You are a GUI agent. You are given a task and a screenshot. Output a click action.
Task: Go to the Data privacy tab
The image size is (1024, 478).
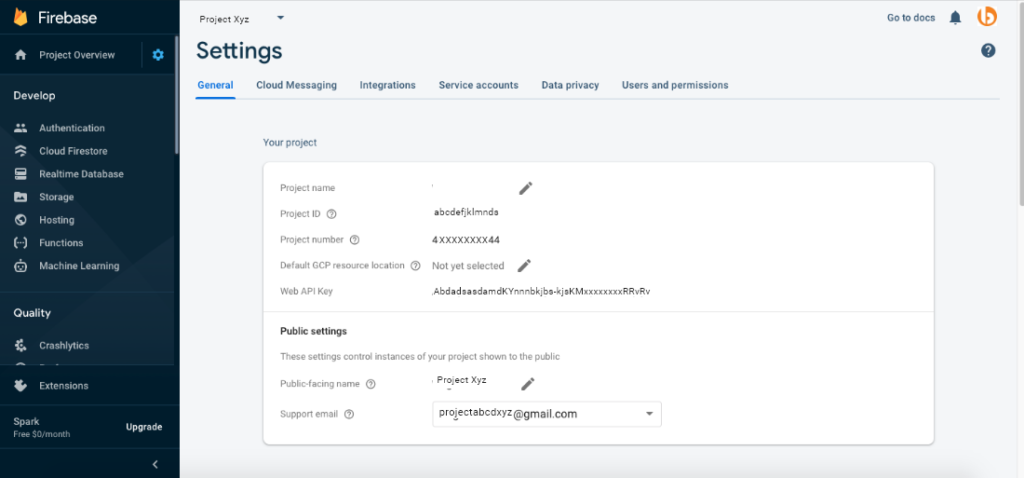click(570, 85)
